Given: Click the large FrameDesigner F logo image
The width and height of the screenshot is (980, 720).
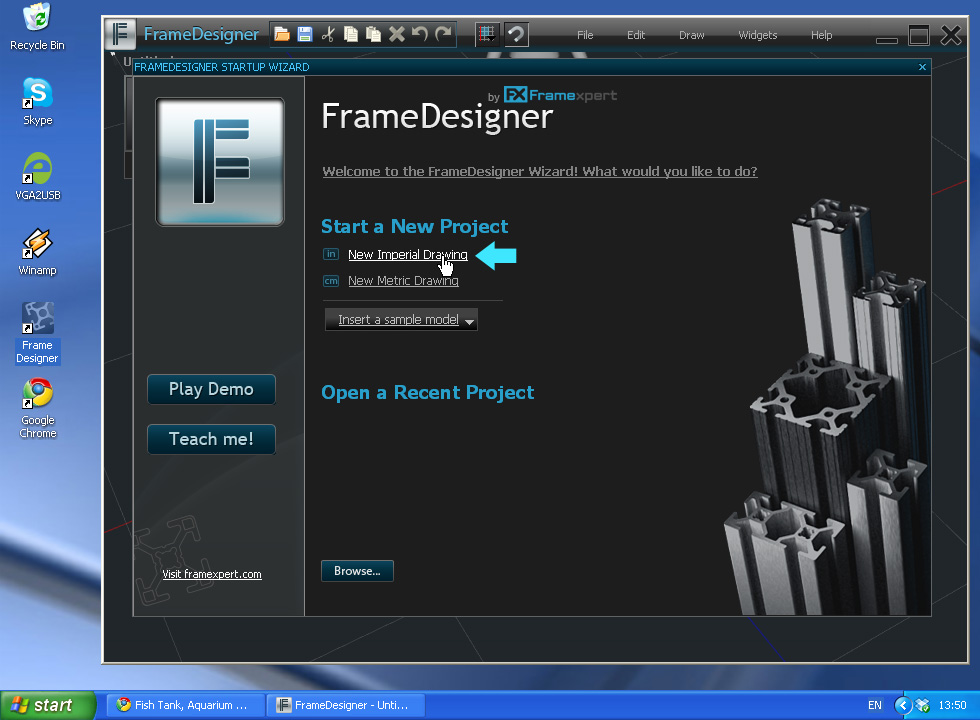Looking at the screenshot, I should pyautogui.click(x=220, y=162).
